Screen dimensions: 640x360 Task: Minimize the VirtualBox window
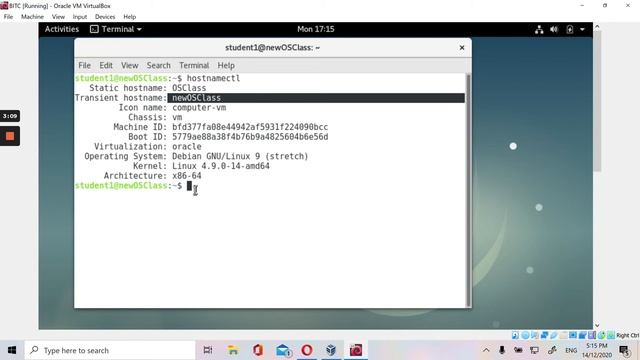click(582, 5)
